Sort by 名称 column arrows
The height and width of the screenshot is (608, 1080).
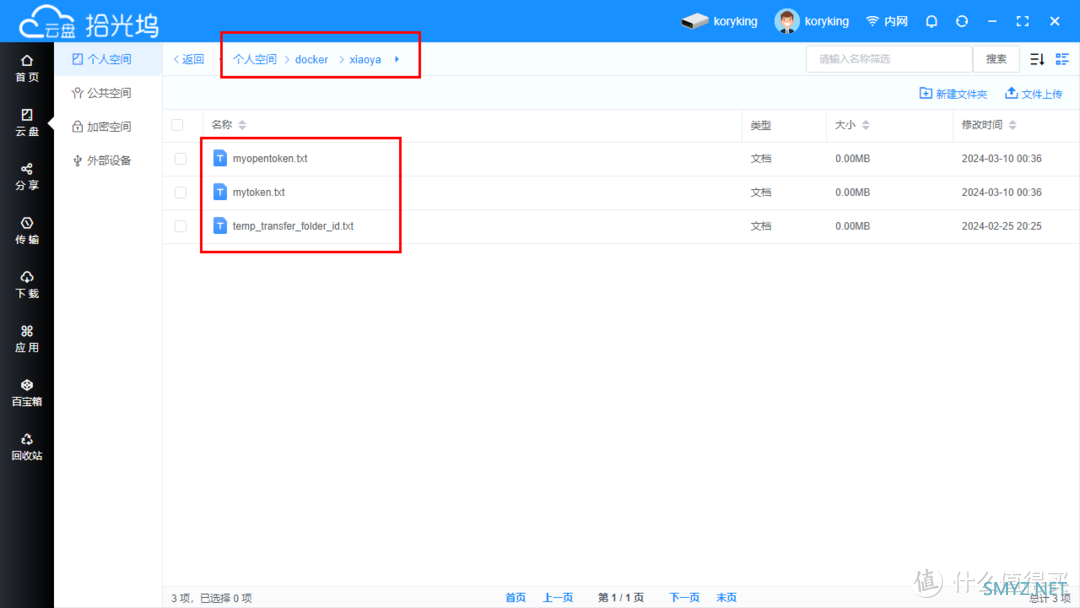242,125
